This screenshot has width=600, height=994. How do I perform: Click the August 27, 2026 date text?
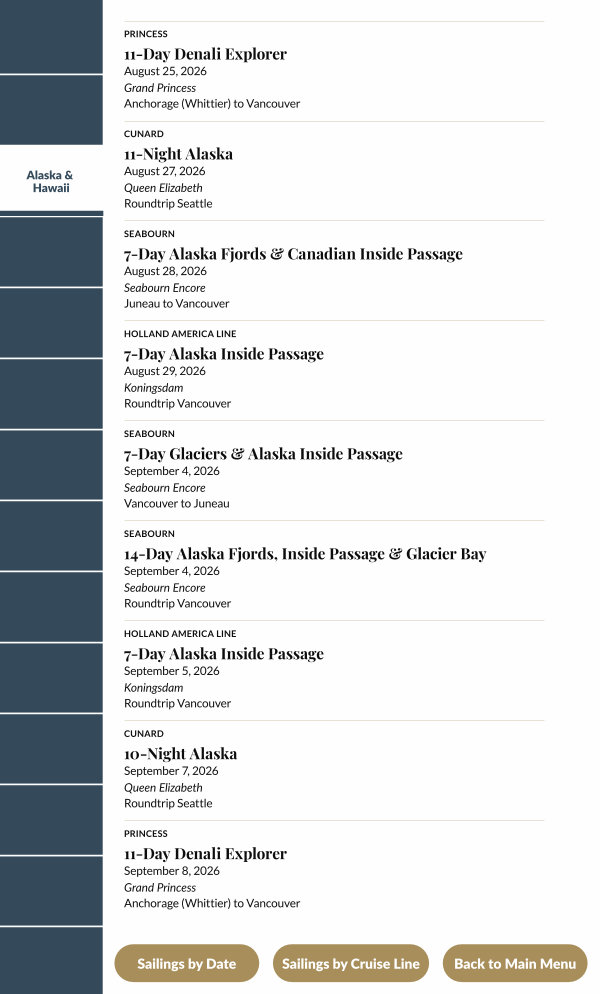pyautogui.click(x=165, y=171)
